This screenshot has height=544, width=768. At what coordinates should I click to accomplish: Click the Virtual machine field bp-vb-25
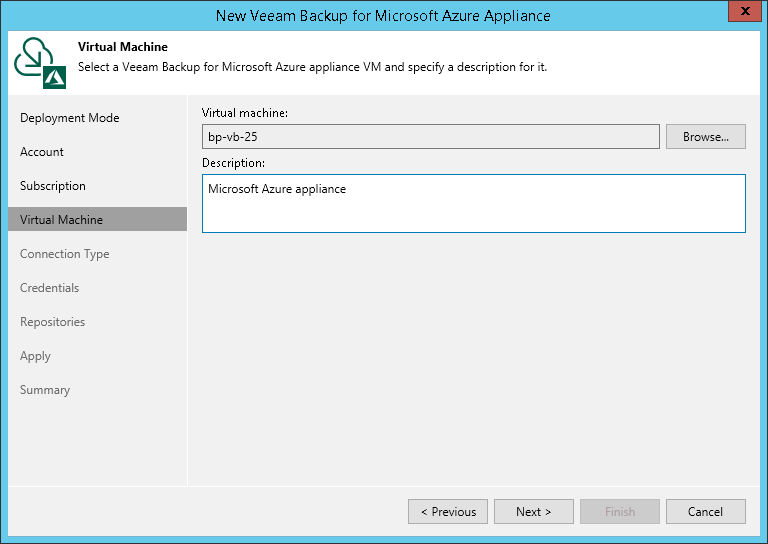pos(431,137)
